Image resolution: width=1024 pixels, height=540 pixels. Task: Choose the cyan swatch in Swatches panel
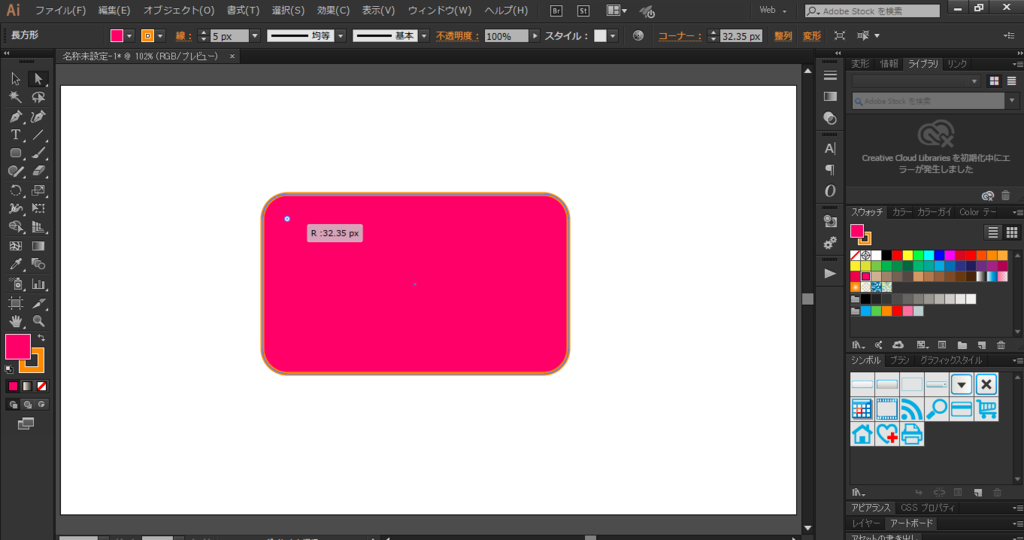coord(929,255)
